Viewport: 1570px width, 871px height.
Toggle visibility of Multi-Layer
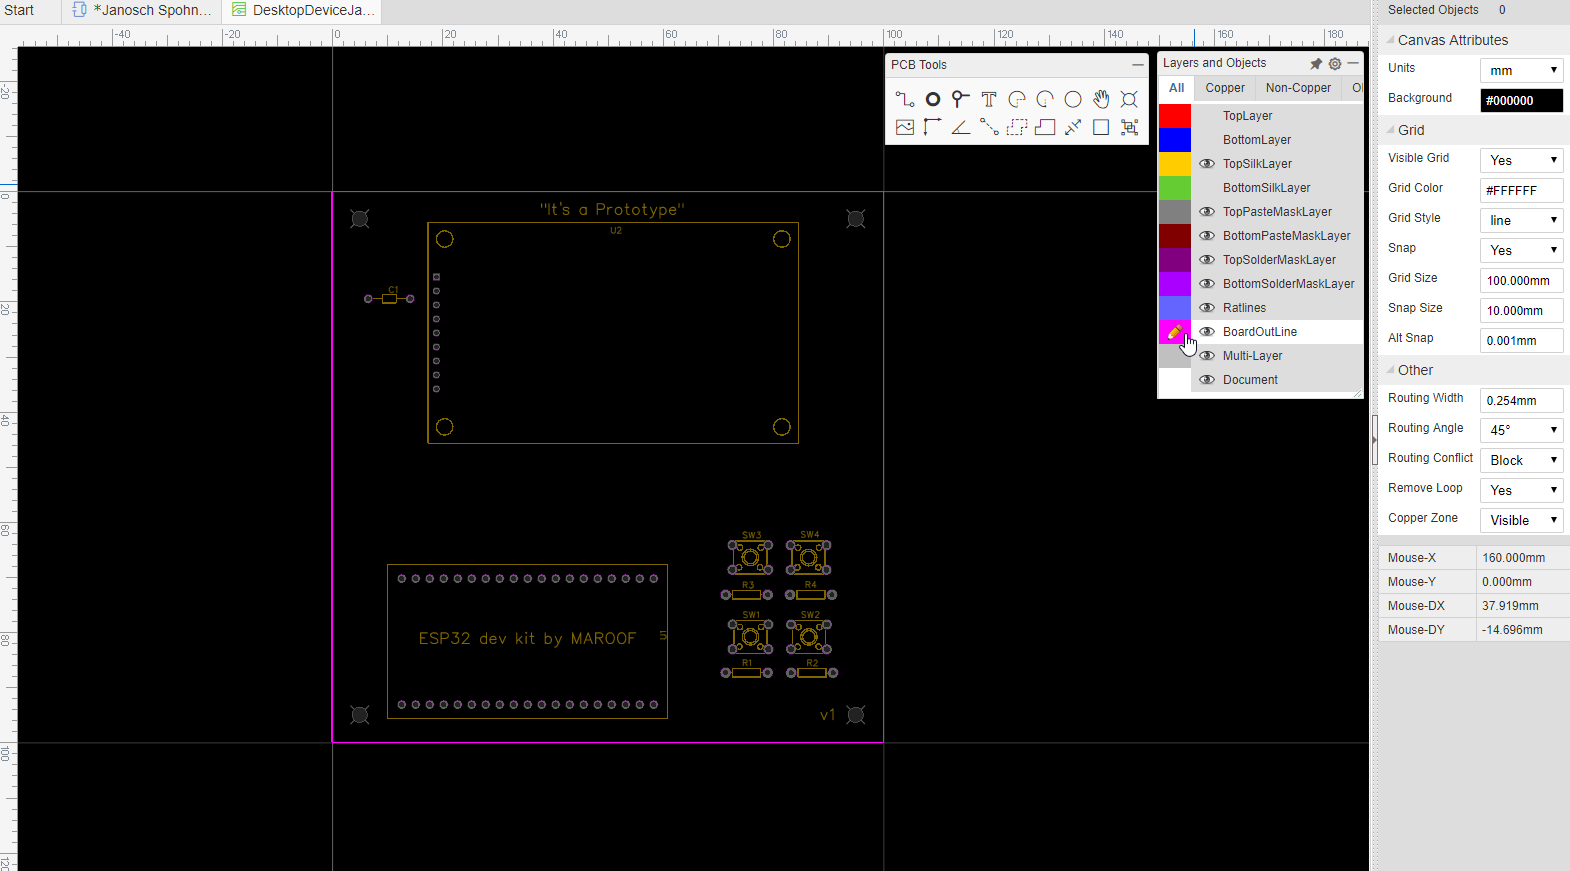click(1207, 356)
